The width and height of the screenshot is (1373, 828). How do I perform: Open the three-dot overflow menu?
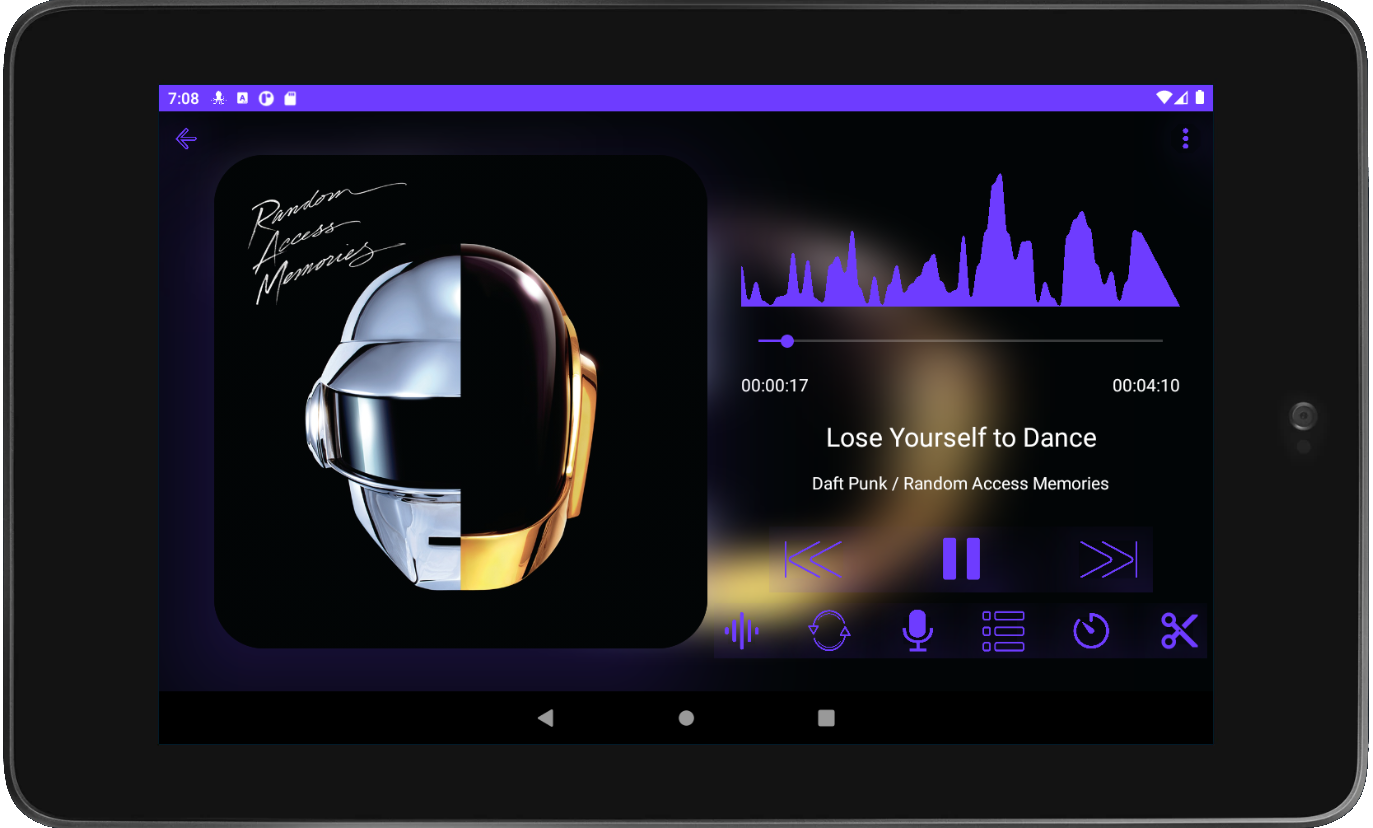[1185, 139]
